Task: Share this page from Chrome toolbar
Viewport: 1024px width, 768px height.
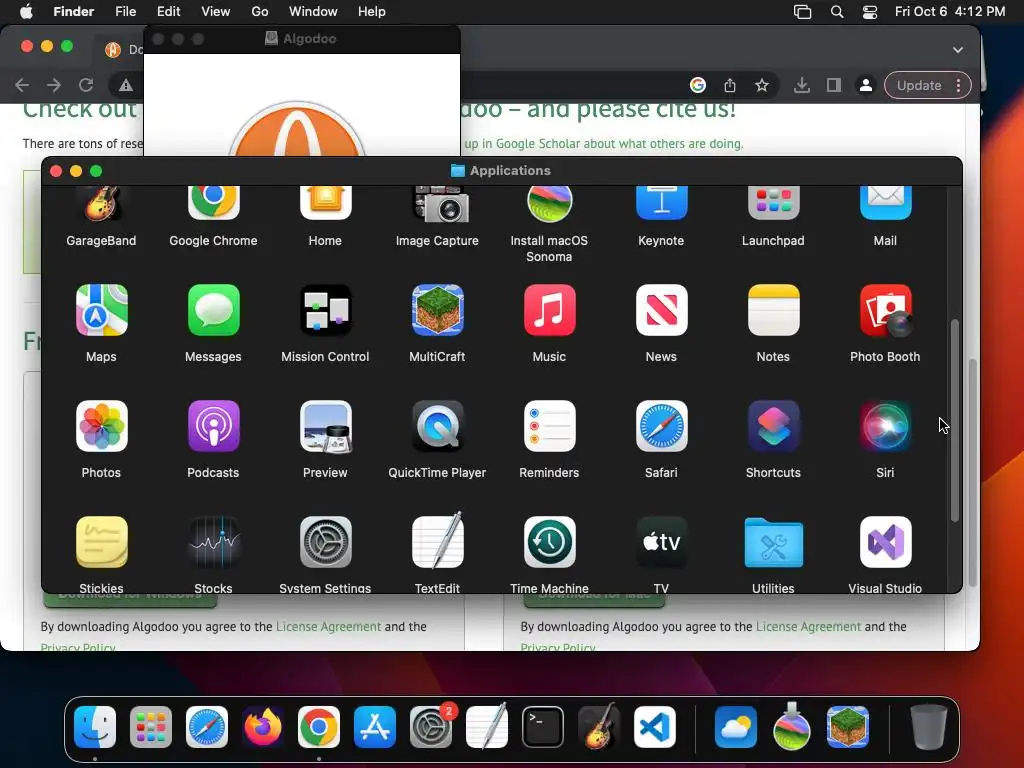Action: (730, 86)
